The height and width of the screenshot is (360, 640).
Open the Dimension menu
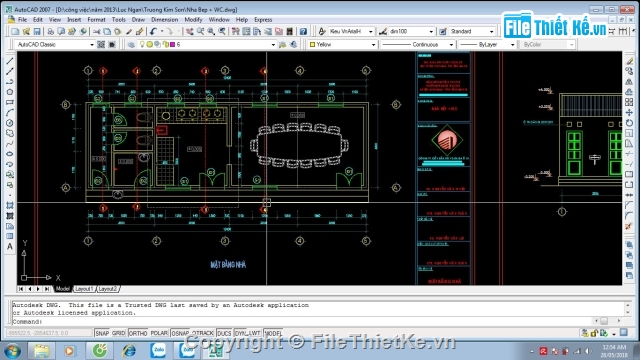point(164,20)
